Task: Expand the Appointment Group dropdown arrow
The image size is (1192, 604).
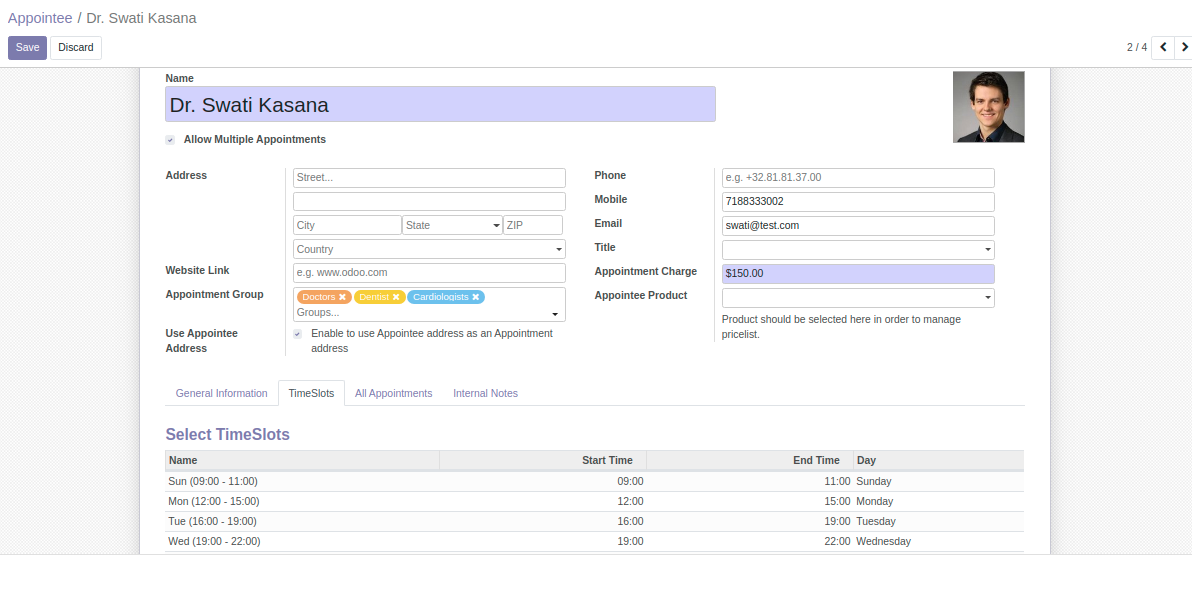Action: pos(555,314)
